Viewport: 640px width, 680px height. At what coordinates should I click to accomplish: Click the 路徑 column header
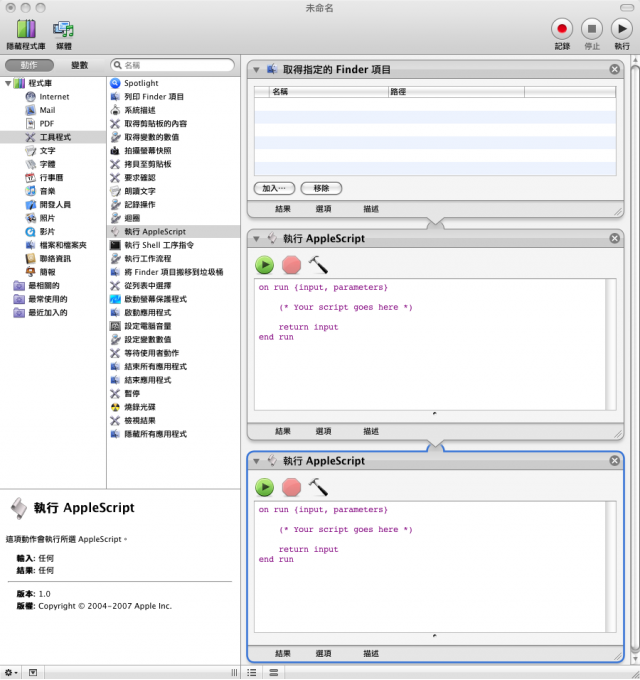[456, 92]
